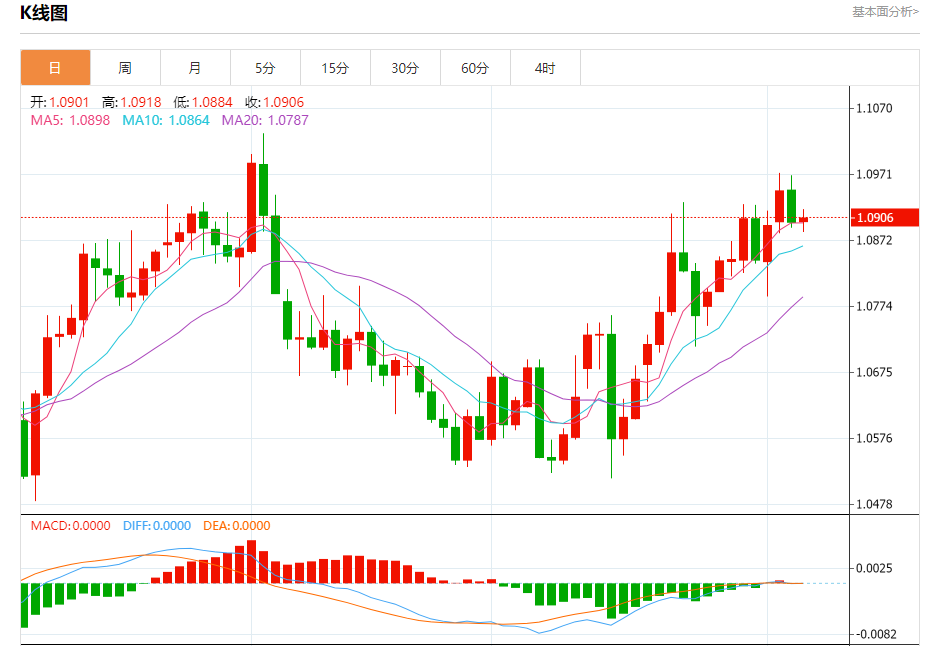Viewport: 928px width, 646px height.
Task: Open the 5分 interval tab
Action: [265, 68]
